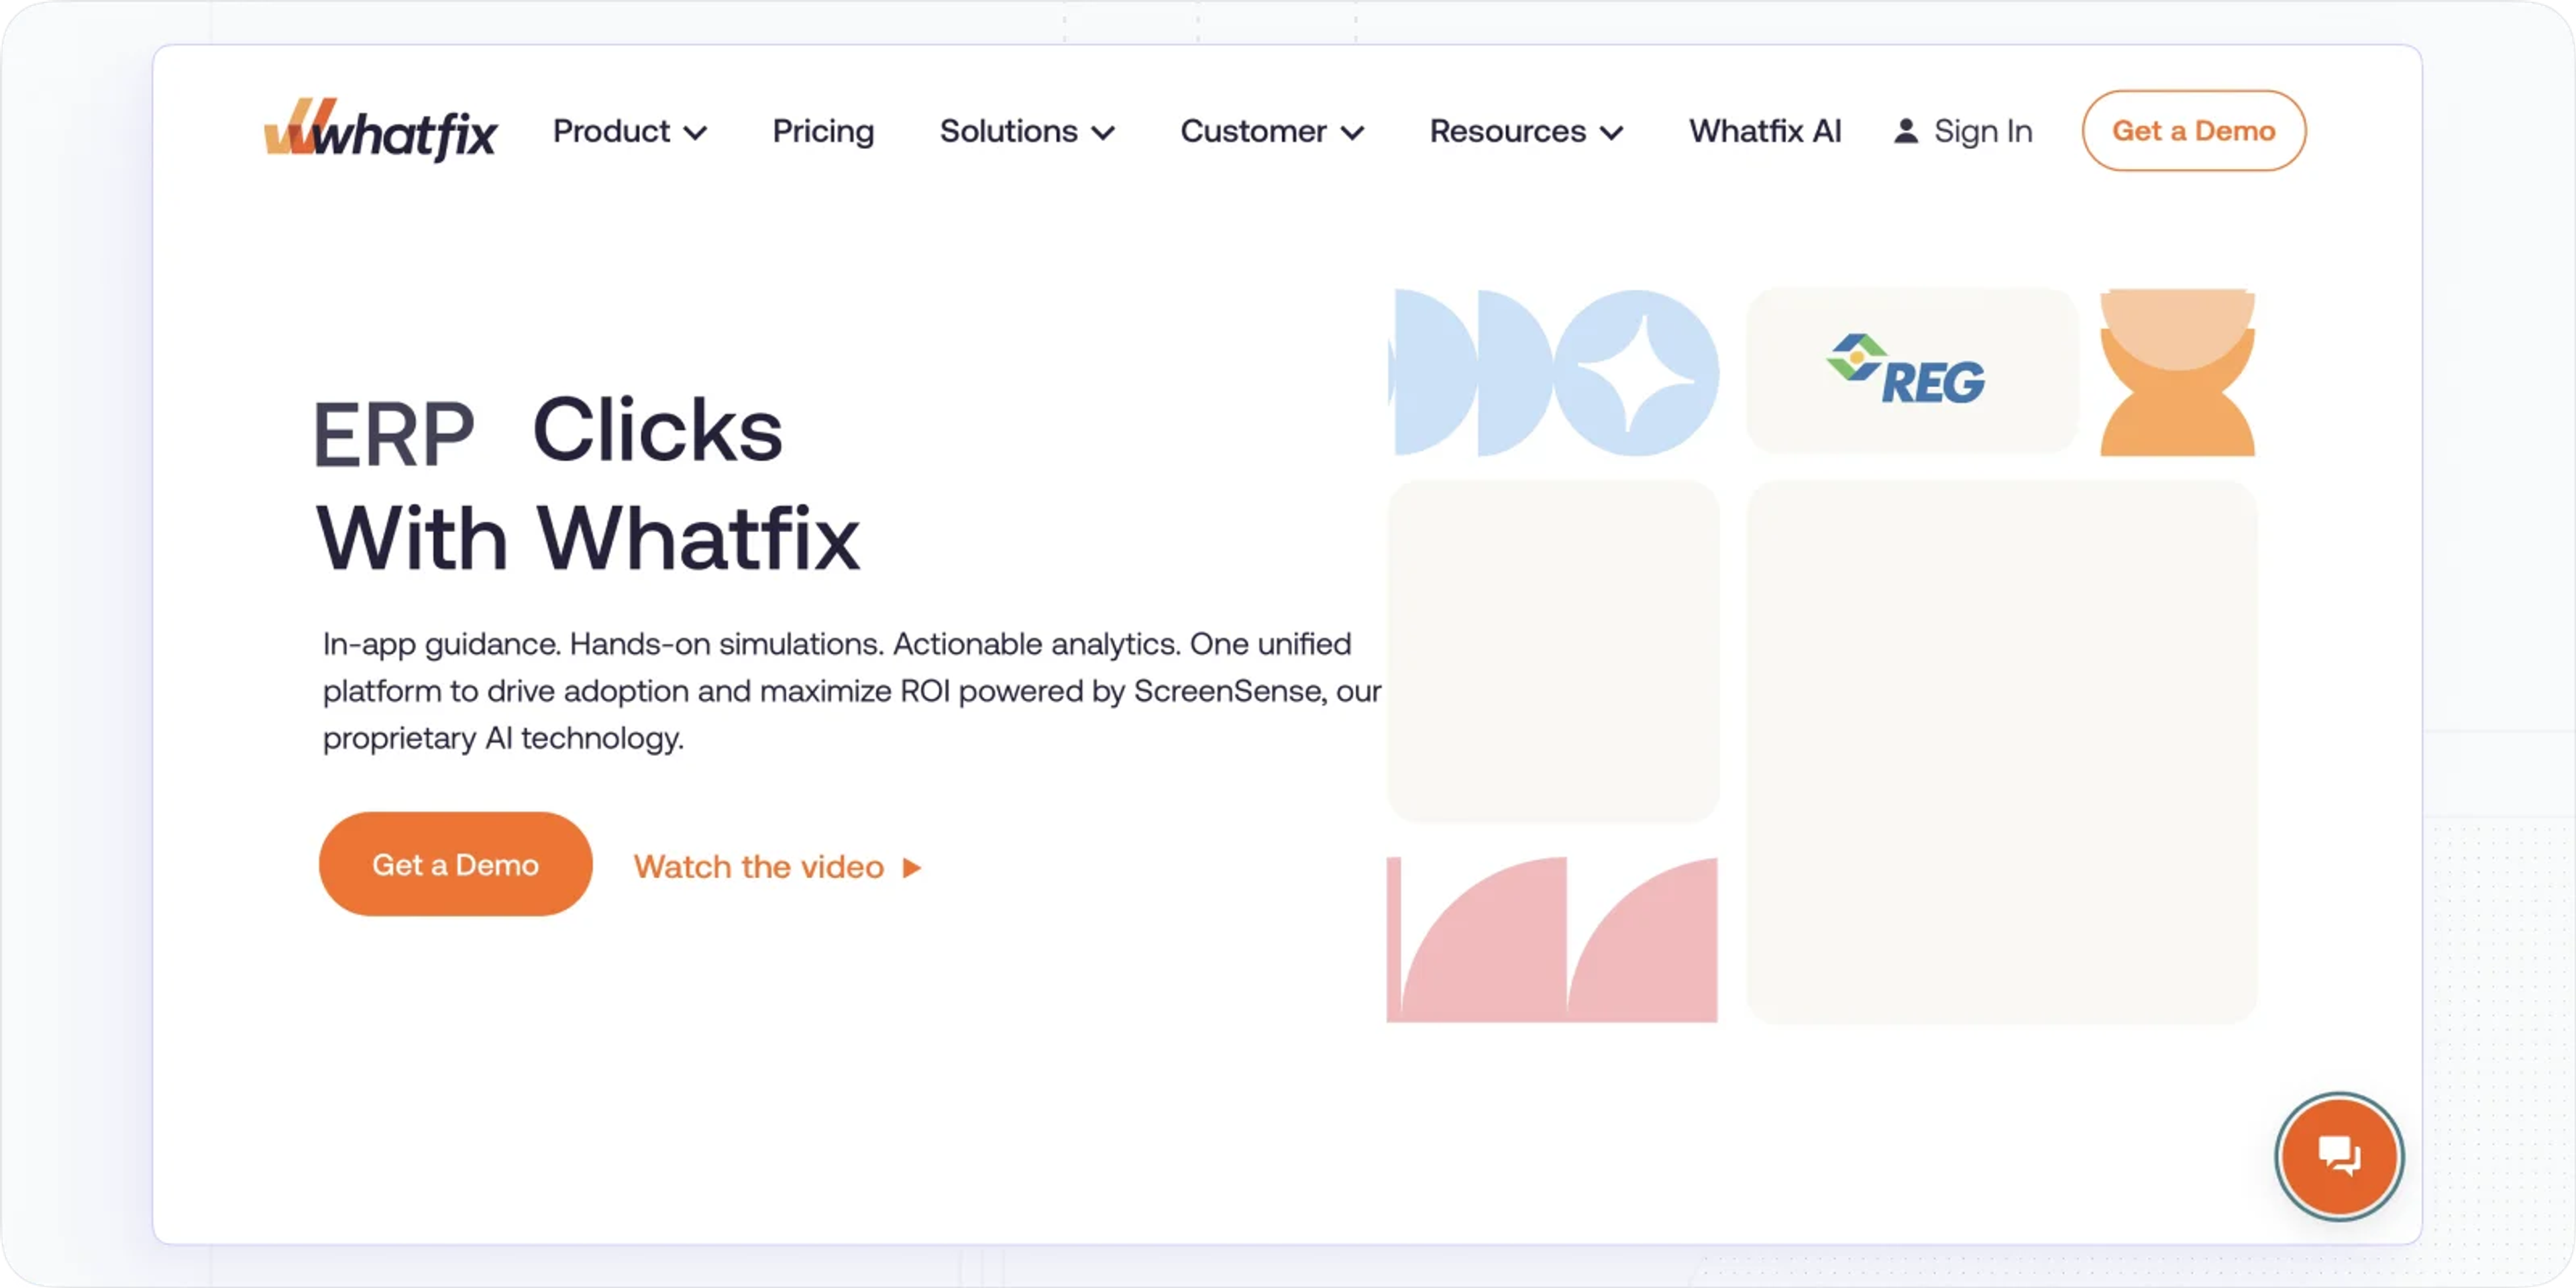The height and width of the screenshot is (1288, 2576).
Task: Click the REG customer logo card
Action: 1911,371
